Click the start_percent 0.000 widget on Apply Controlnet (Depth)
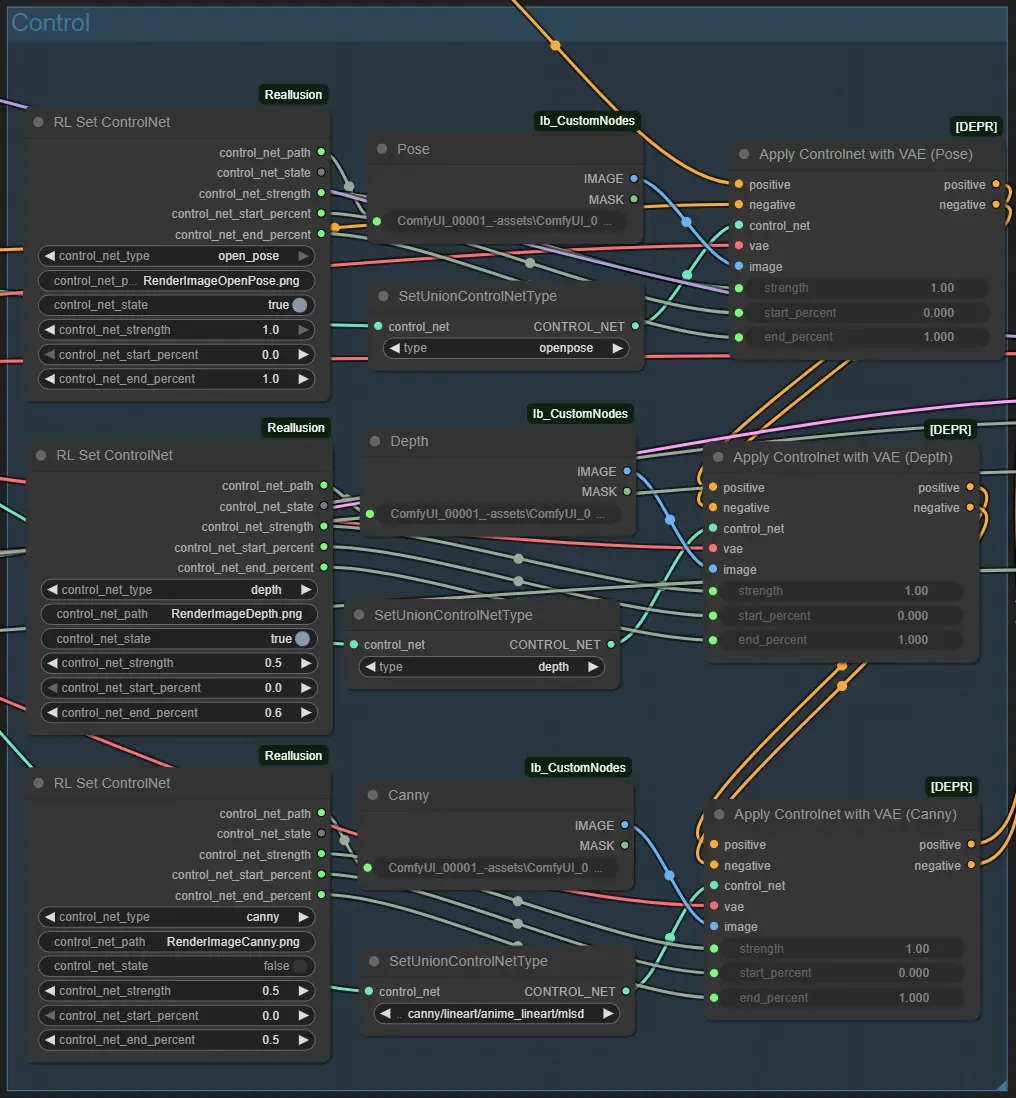 [x=840, y=616]
